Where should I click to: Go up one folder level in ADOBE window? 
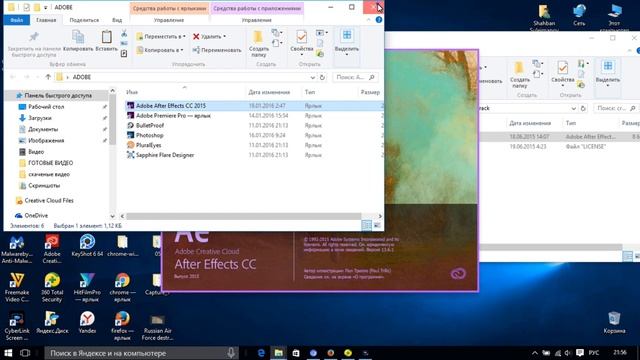coord(48,77)
